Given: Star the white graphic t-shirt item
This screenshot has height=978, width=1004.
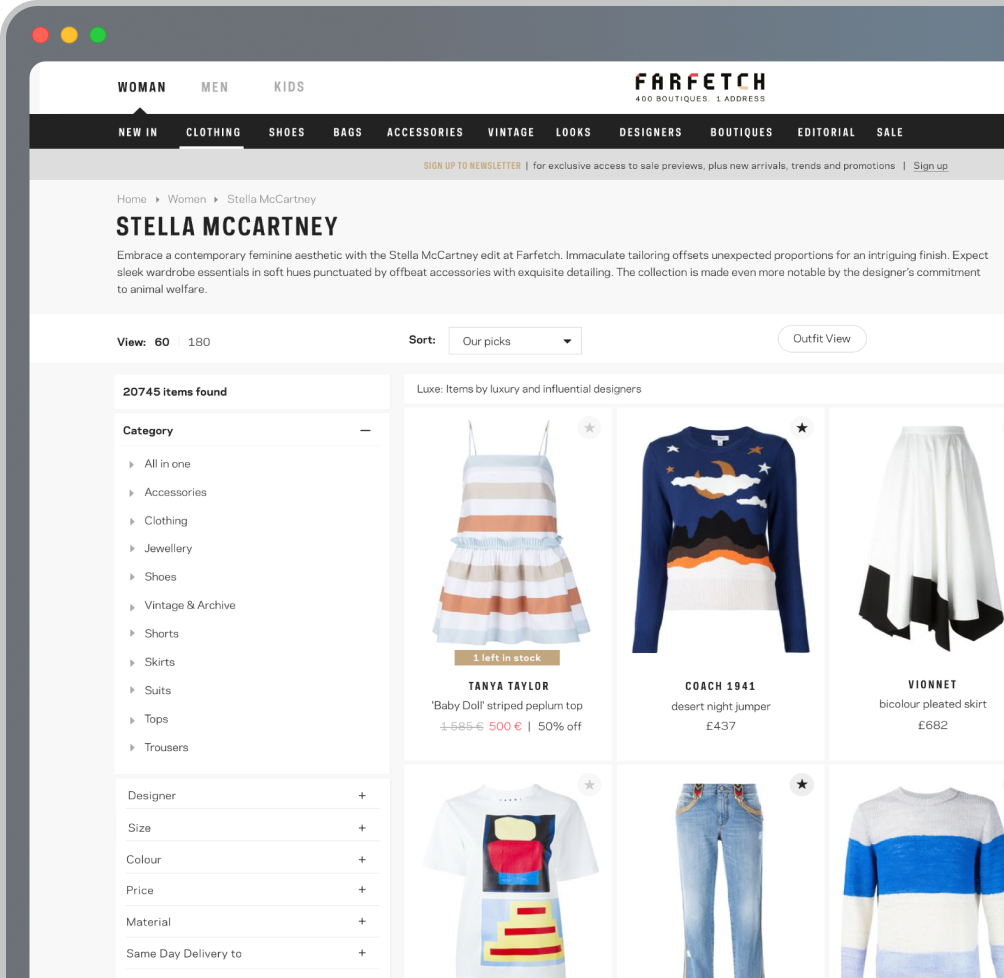Looking at the screenshot, I should point(589,785).
